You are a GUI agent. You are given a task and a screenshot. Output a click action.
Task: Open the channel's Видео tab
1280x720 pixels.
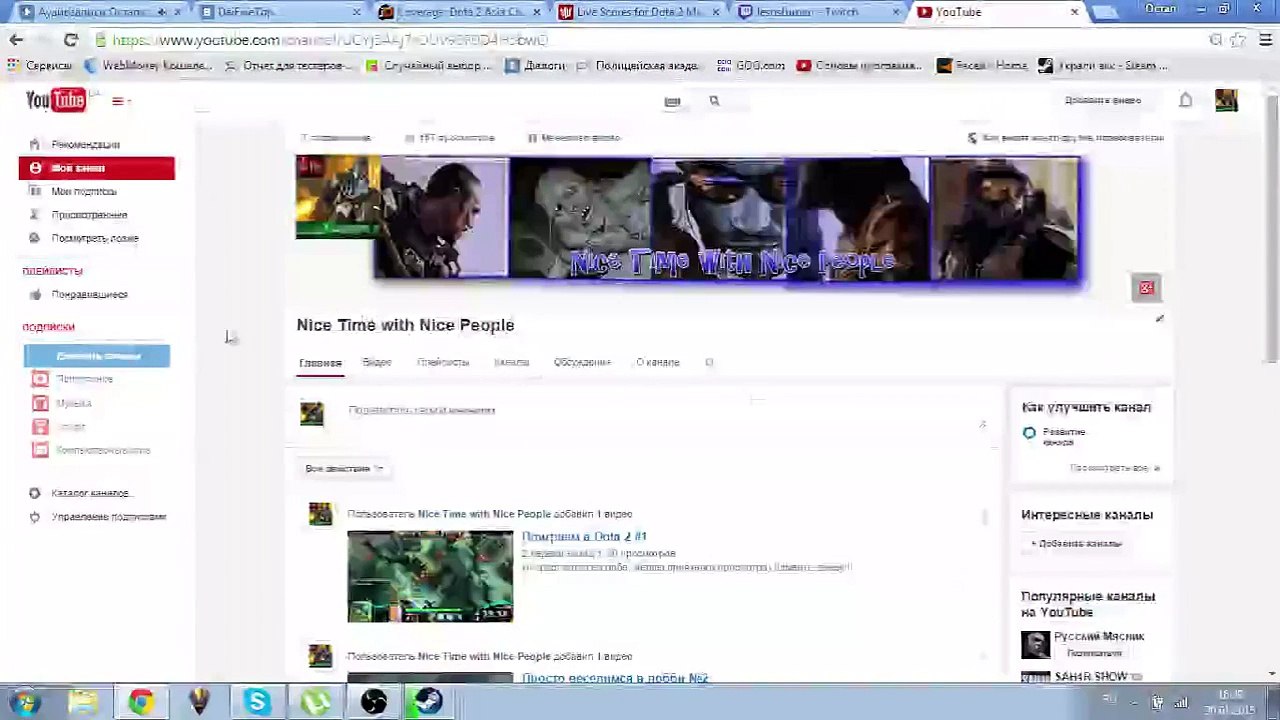tap(377, 362)
